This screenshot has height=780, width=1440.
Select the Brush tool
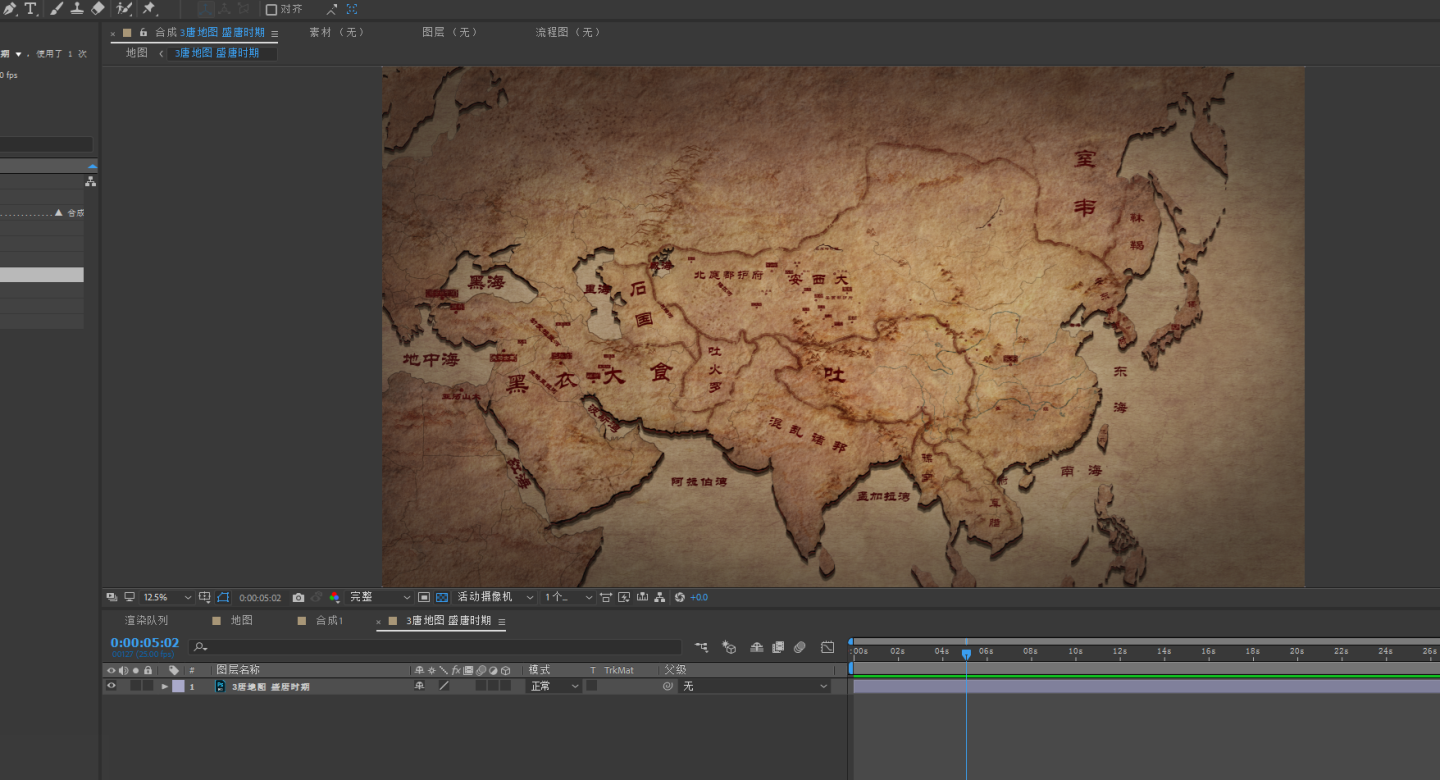click(56, 8)
